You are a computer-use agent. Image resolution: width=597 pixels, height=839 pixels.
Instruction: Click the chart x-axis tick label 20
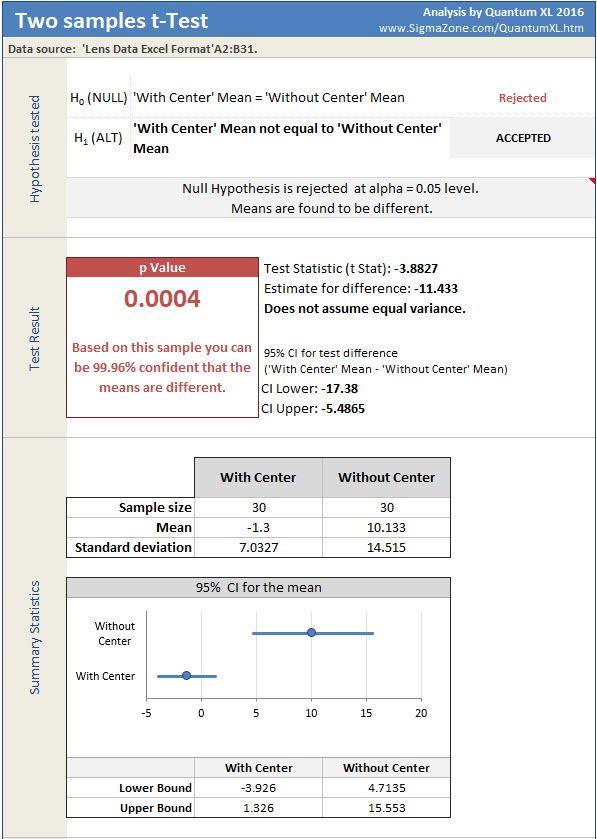(x=422, y=713)
